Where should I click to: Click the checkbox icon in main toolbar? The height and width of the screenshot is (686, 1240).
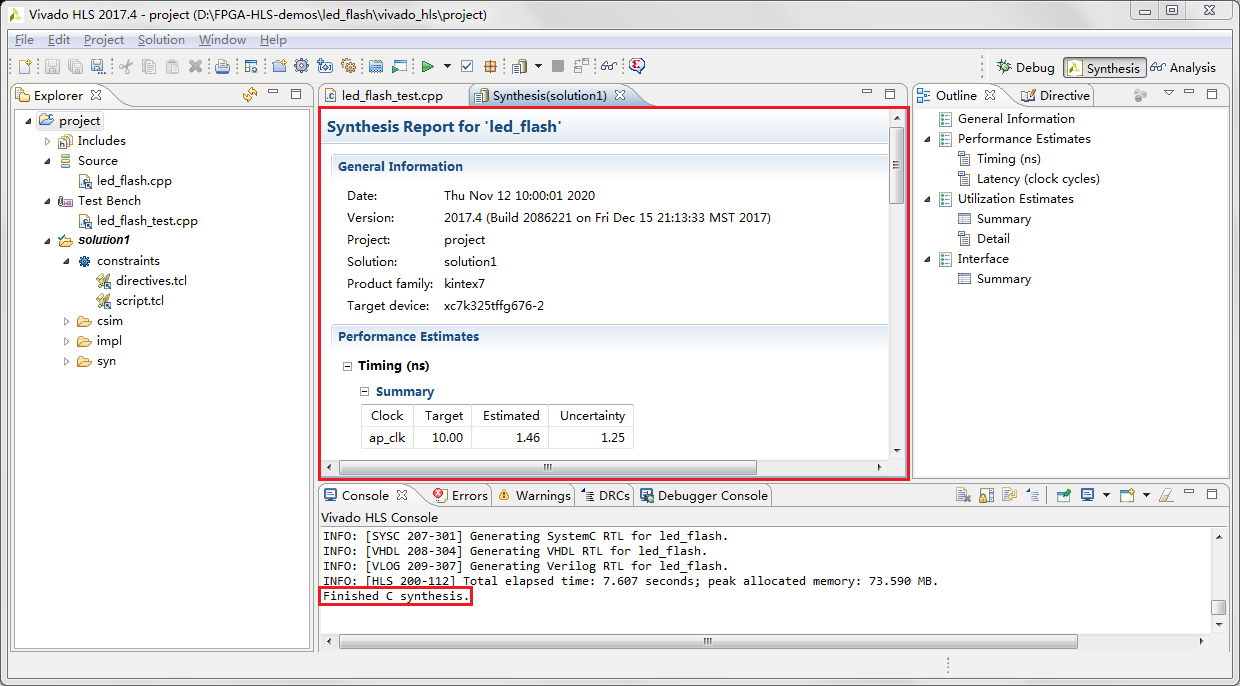467,67
